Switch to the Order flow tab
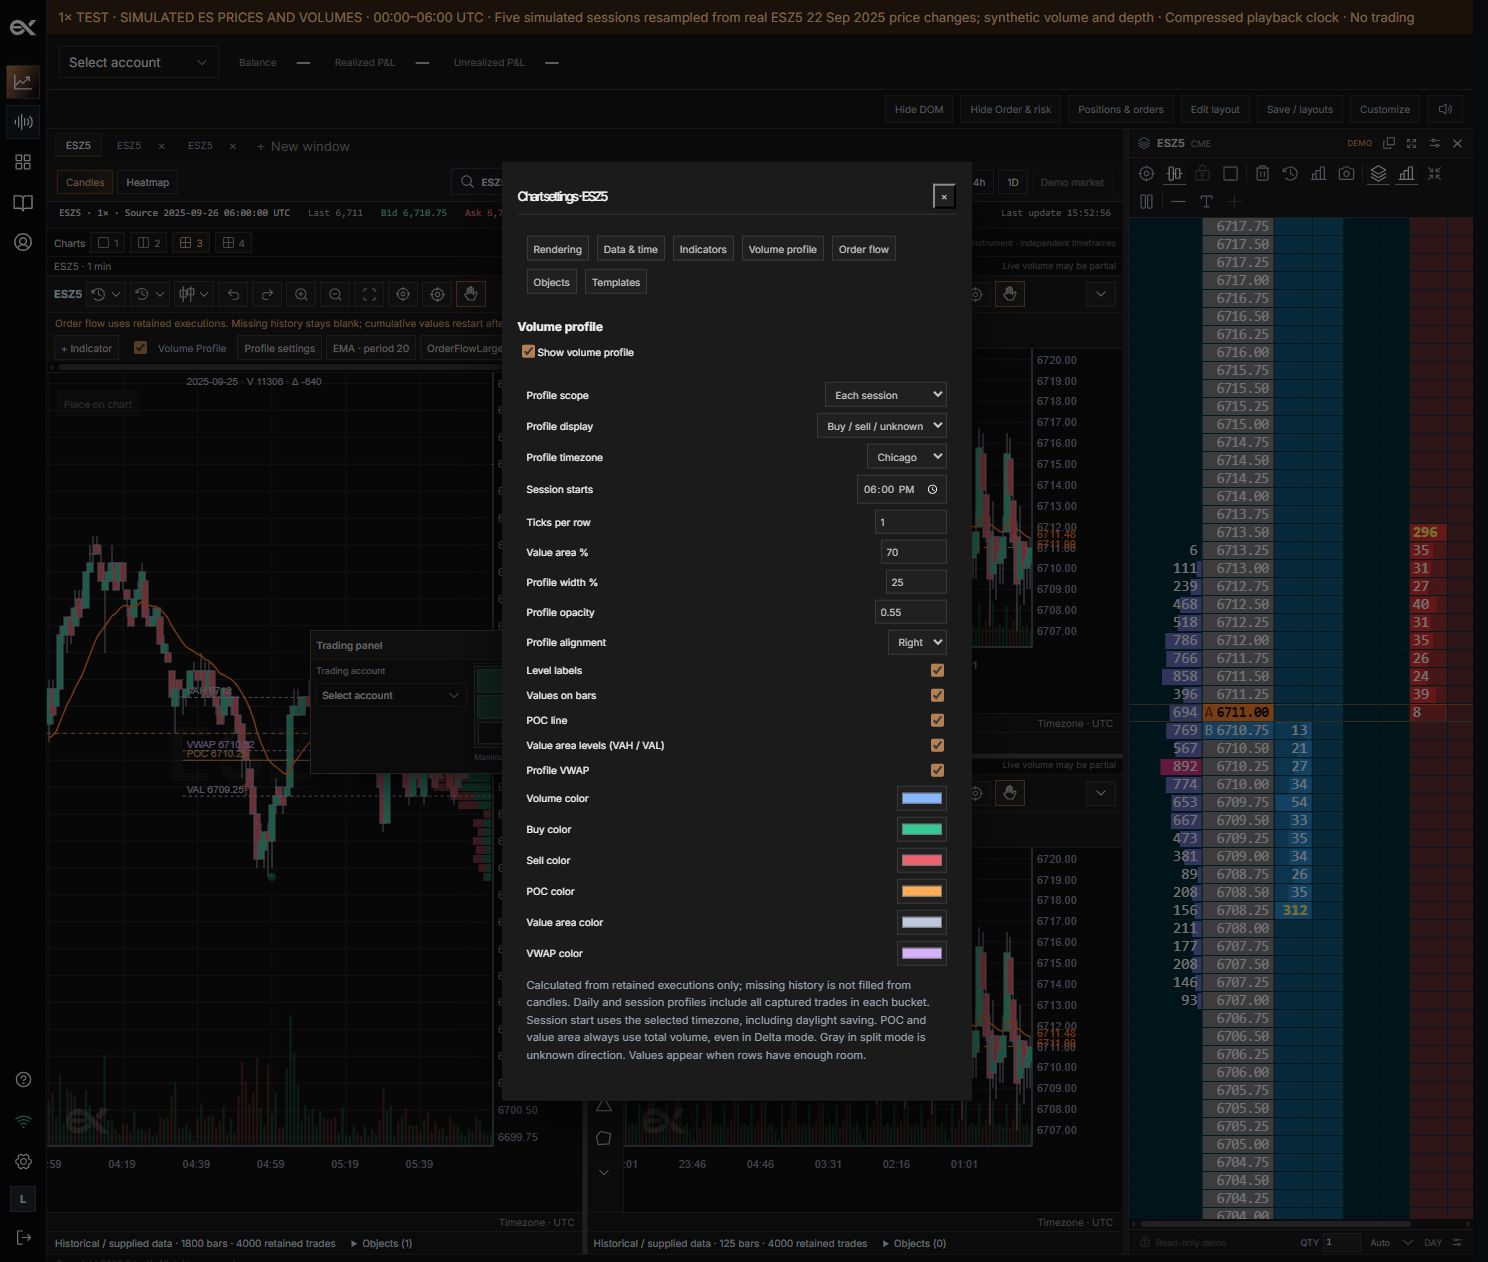This screenshot has height=1262, width=1488. (x=864, y=249)
